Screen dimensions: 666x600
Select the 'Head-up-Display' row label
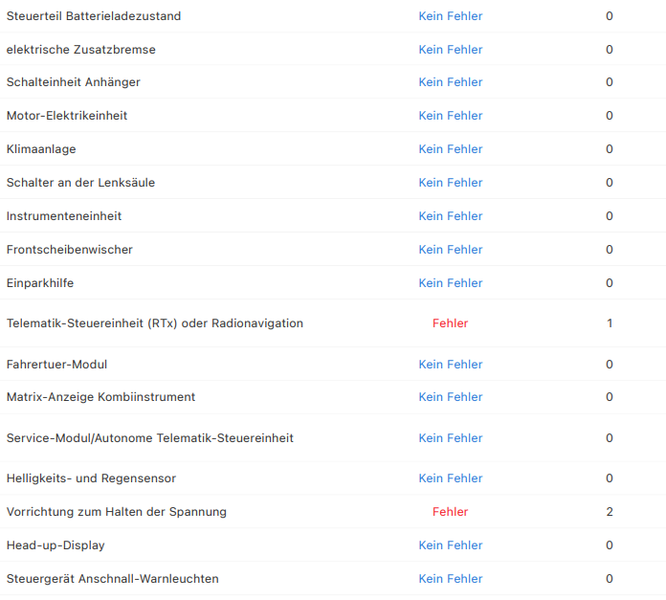coord(55,545)
